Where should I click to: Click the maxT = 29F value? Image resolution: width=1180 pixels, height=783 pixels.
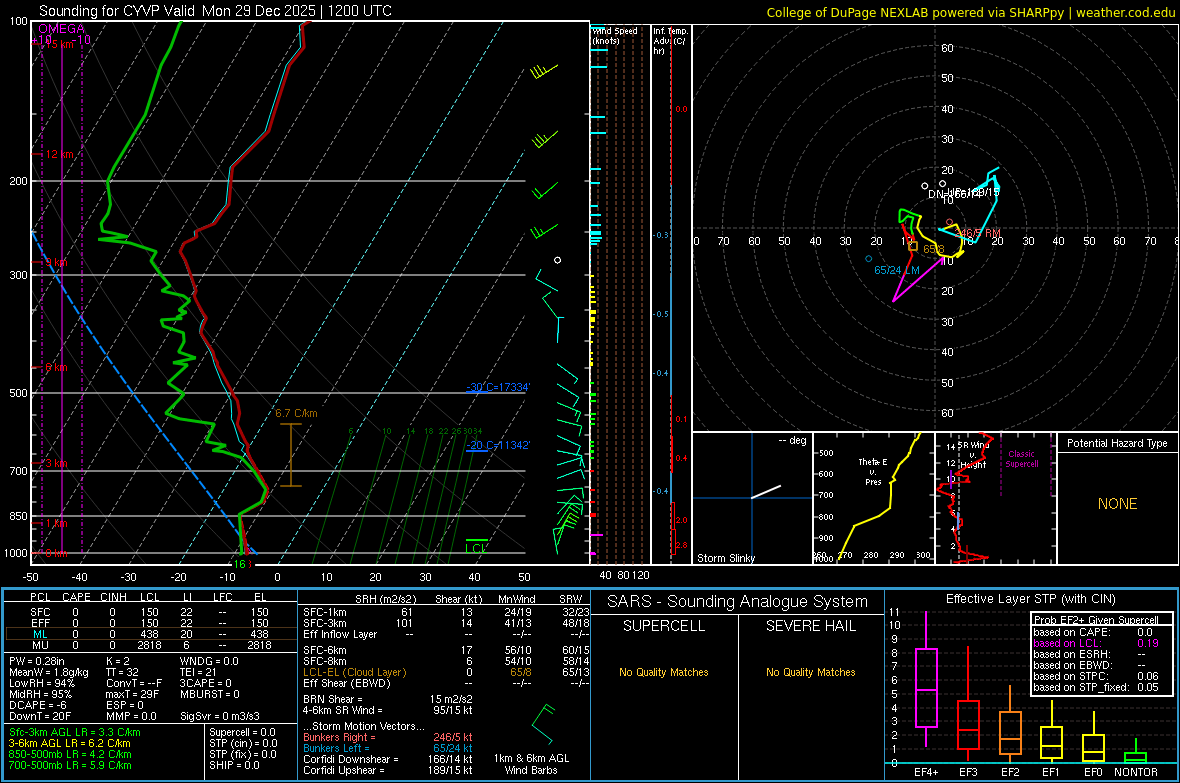click(x=132, y=694)
